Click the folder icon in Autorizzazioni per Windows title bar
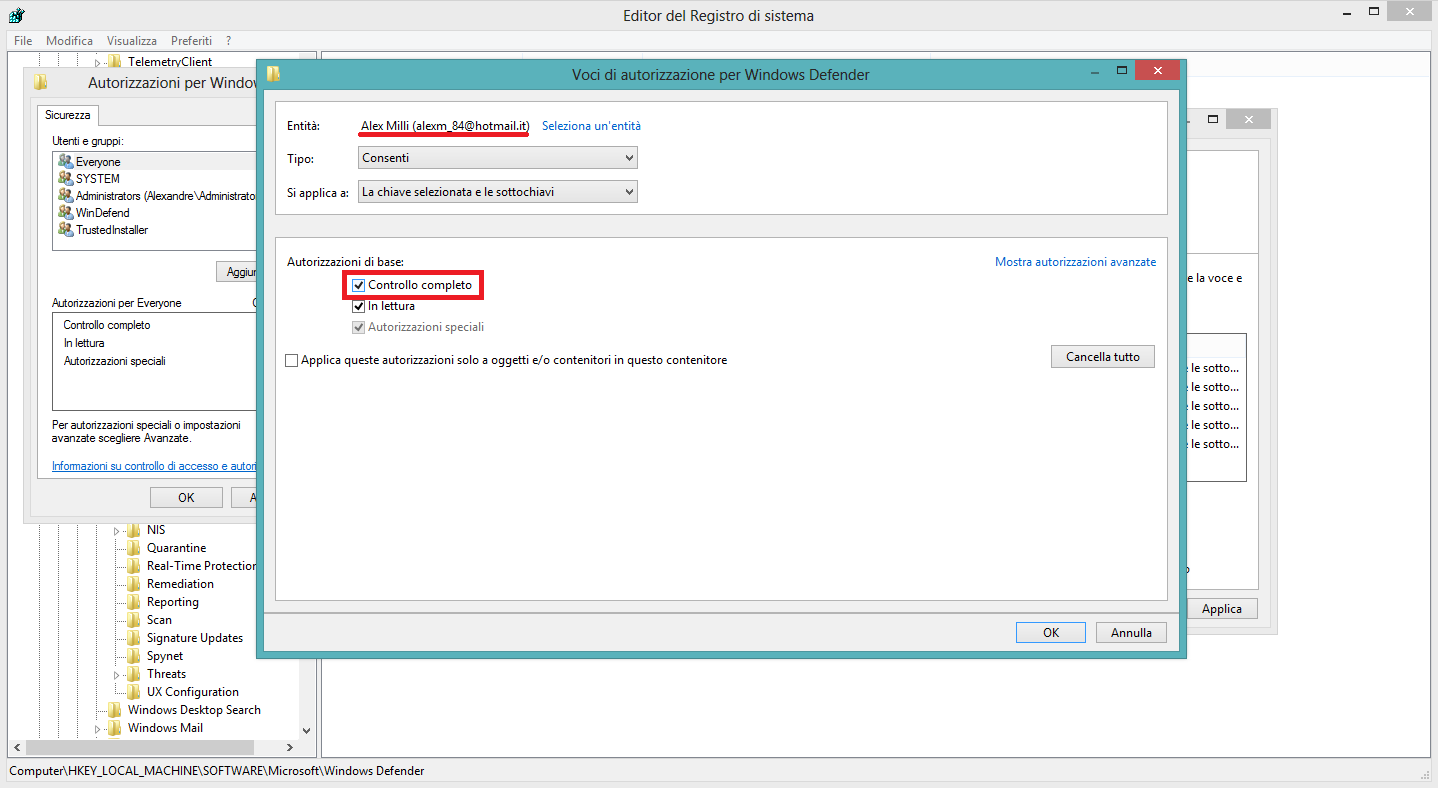 point(40,83)
